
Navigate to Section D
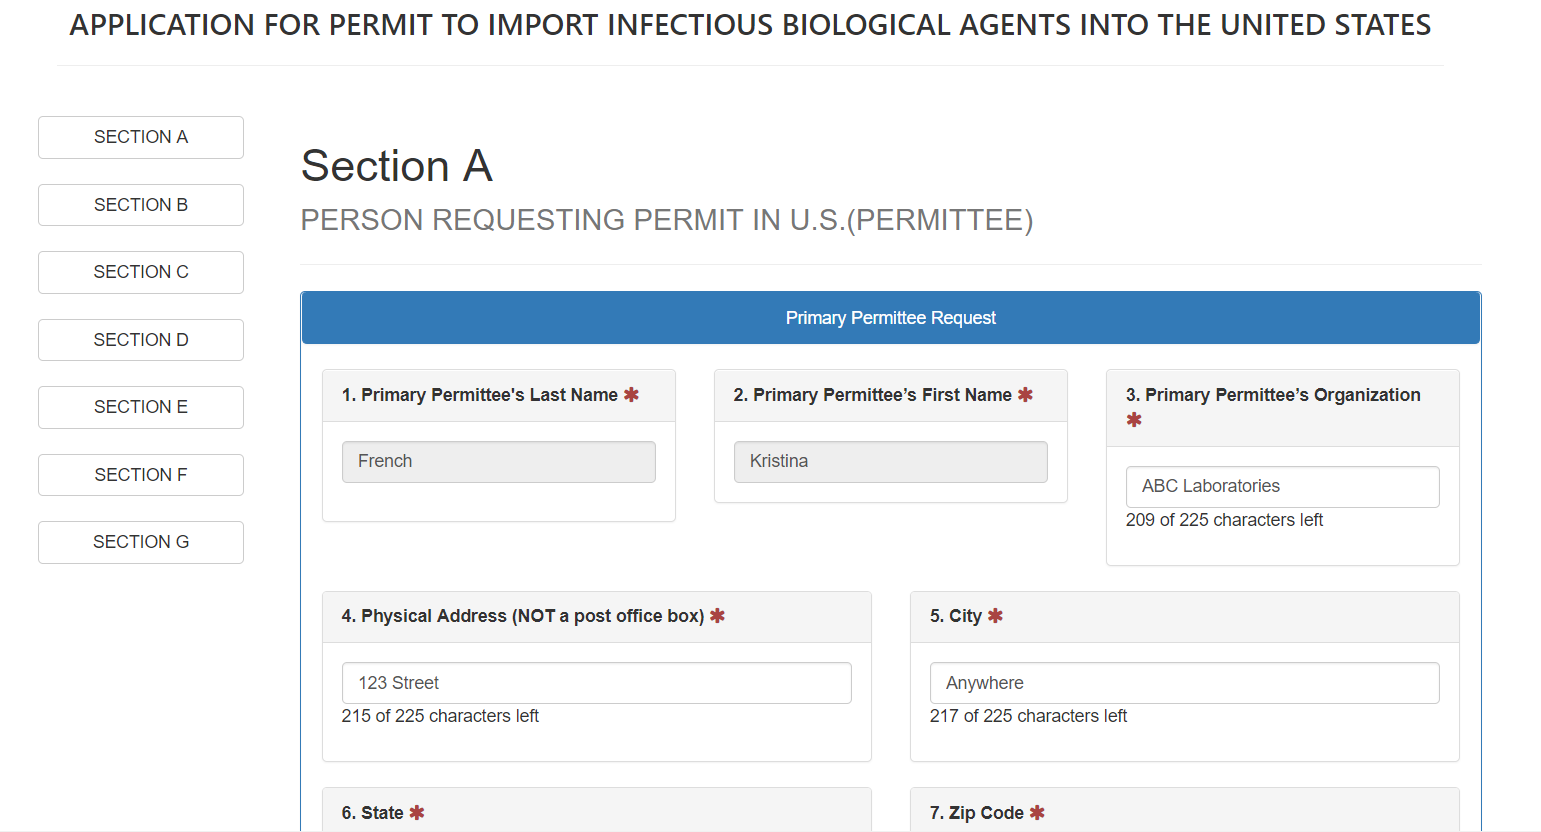(x=141, y=340)
